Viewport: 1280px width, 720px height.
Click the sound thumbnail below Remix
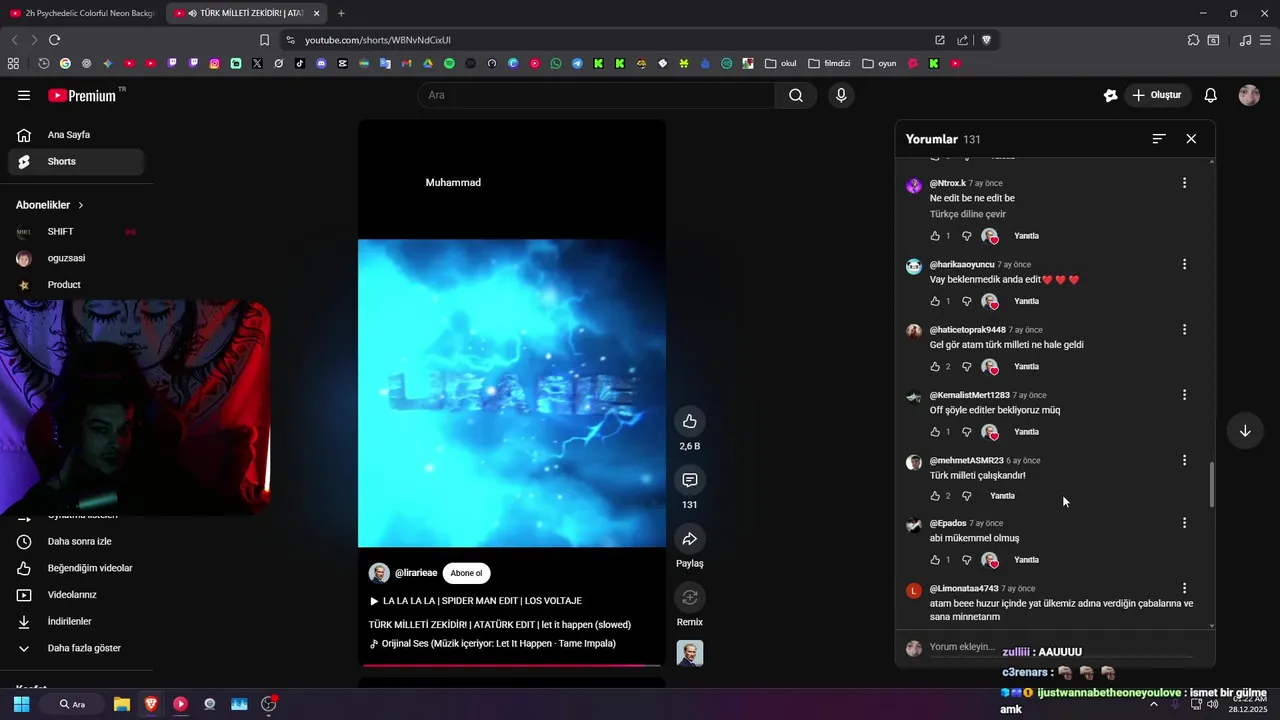pyautogui.click(x=689, y=653)
